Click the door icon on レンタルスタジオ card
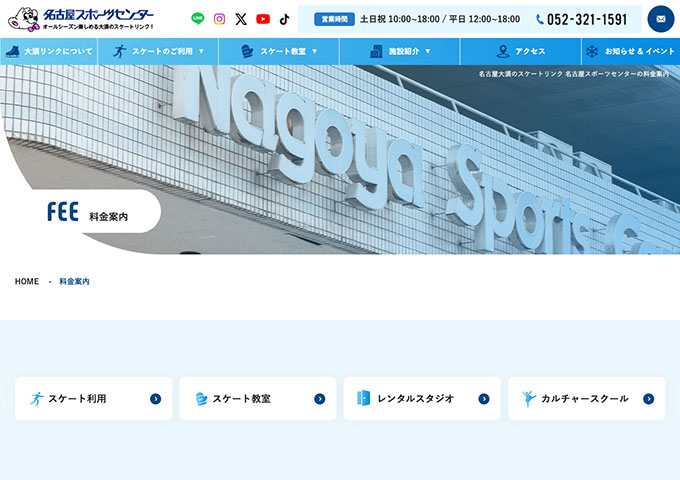680x480 pixels. click(x=363, y=398)
